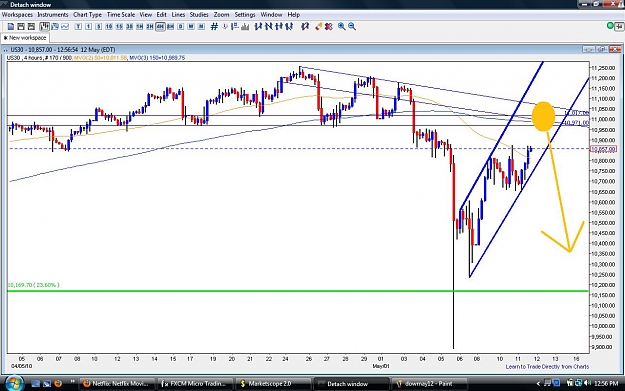The height and width of the screenshot is (391, 625).
Task: Open the Studies menu
Action: 199,15
